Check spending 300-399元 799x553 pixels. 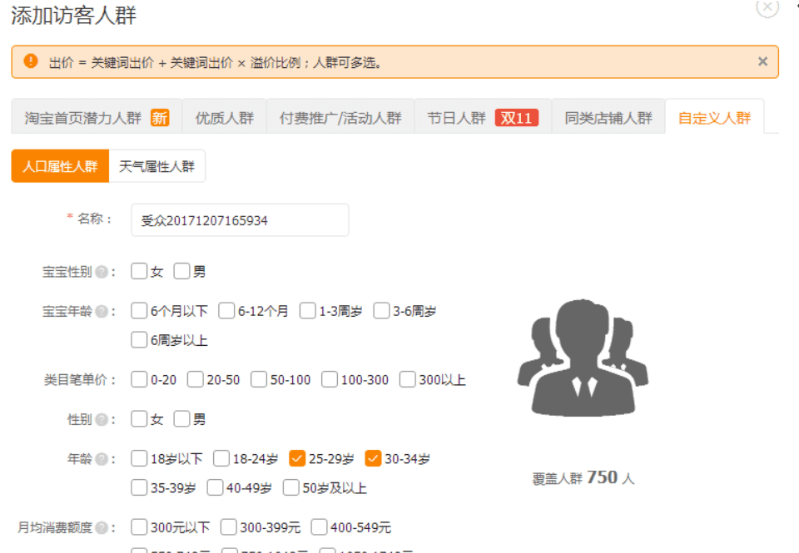pos(229,527)
